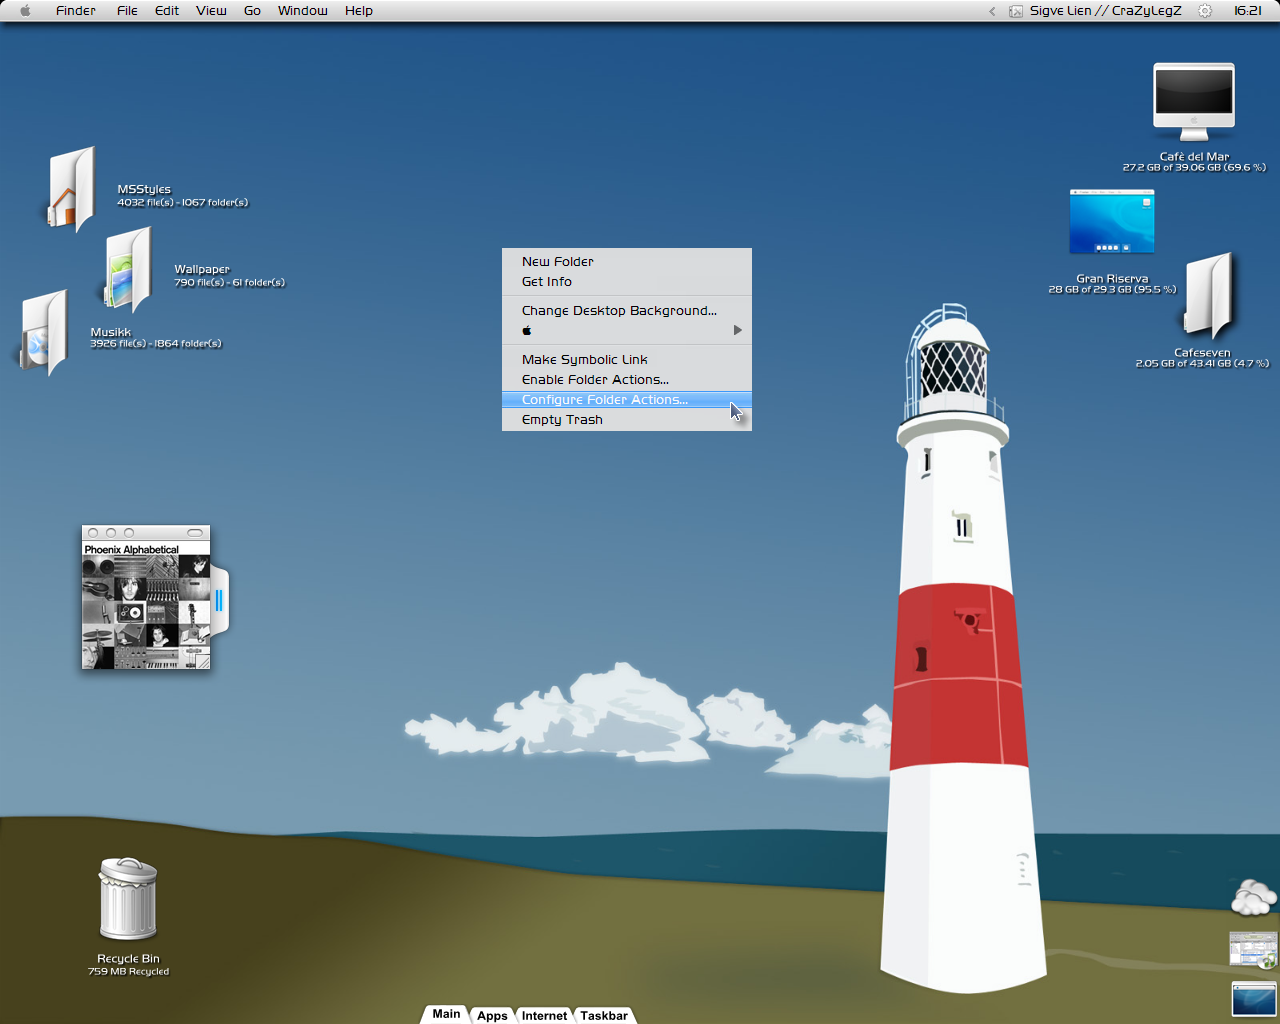Screen dimensions: 1280x1024
Task: Switch to the Internet tab in the dock
Action: (544, 1015)
